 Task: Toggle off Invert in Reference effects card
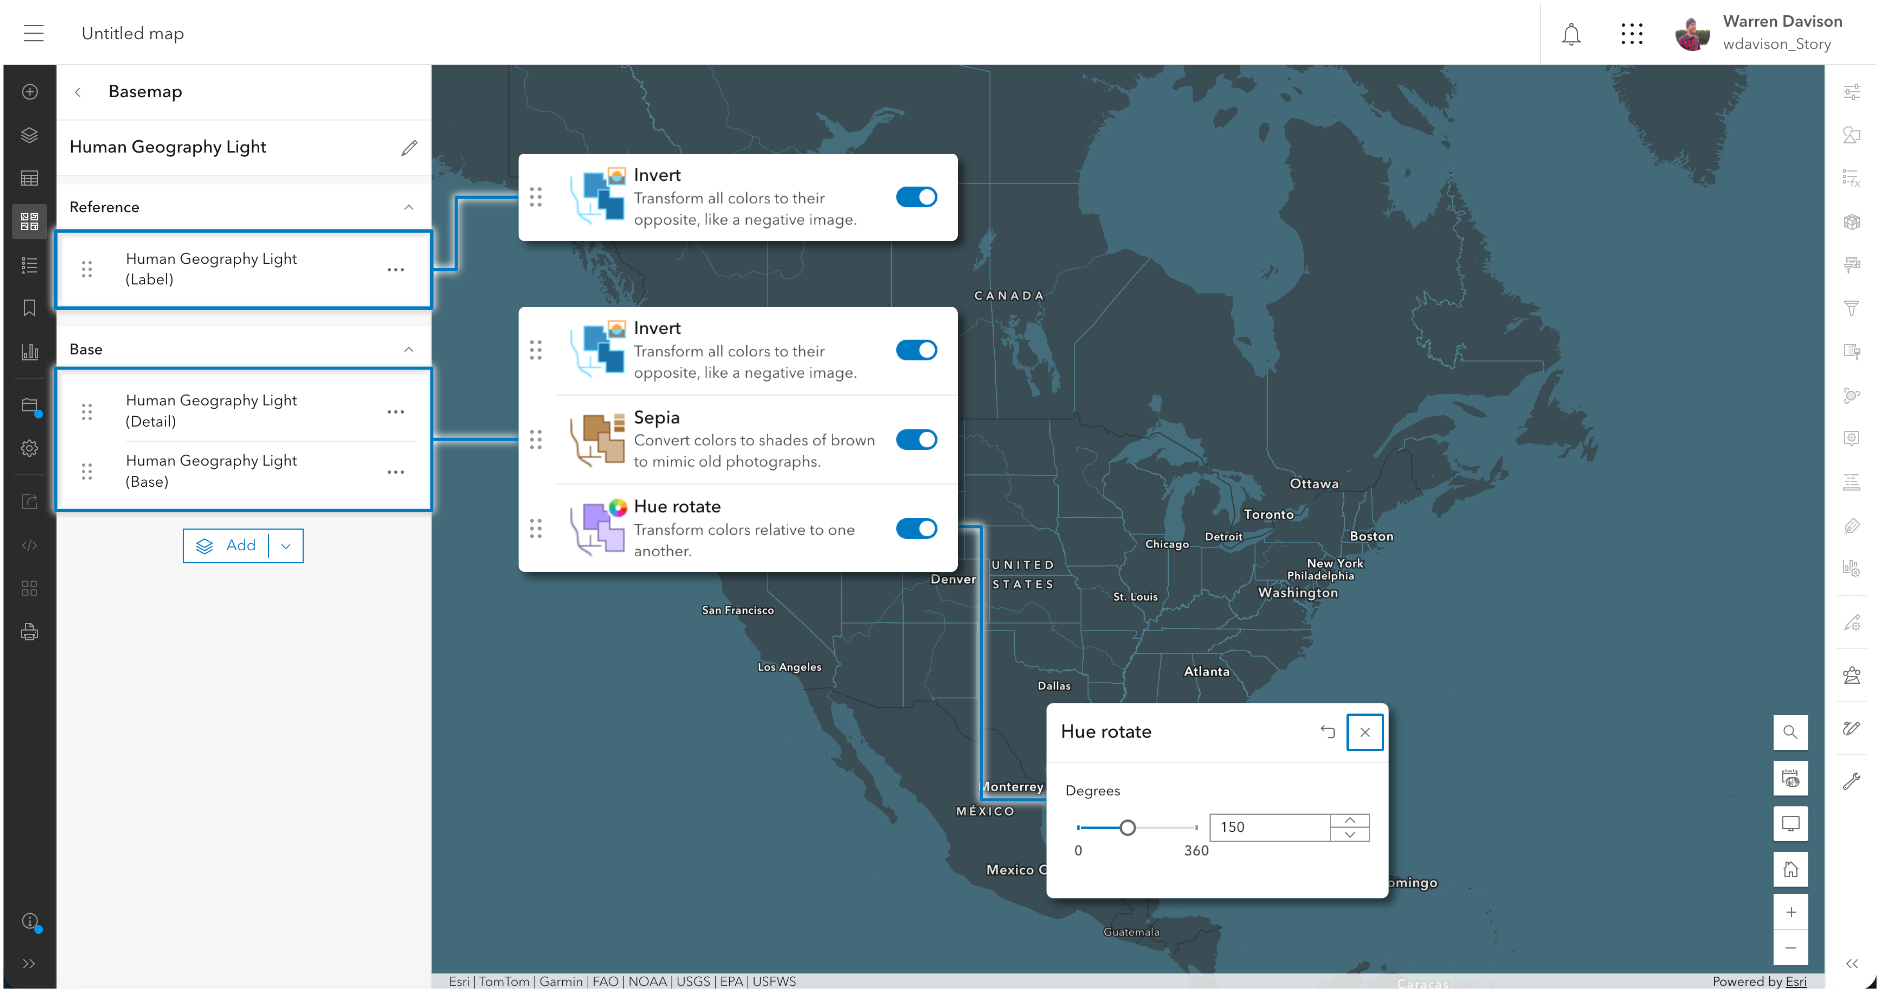pyautogui.click(x=916, y=197)
